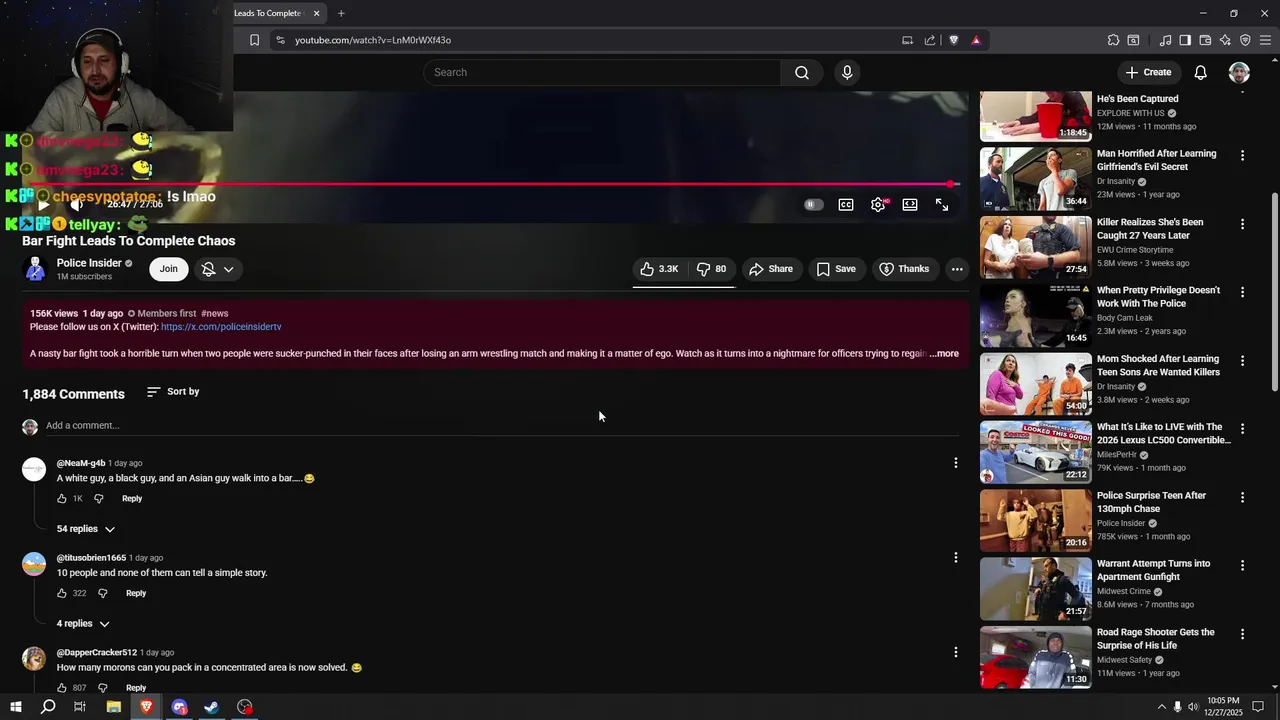The height and width of the screenshot is (720, 1280).
Task: Open the Share dialog for this video
Action: pos(771,269)
